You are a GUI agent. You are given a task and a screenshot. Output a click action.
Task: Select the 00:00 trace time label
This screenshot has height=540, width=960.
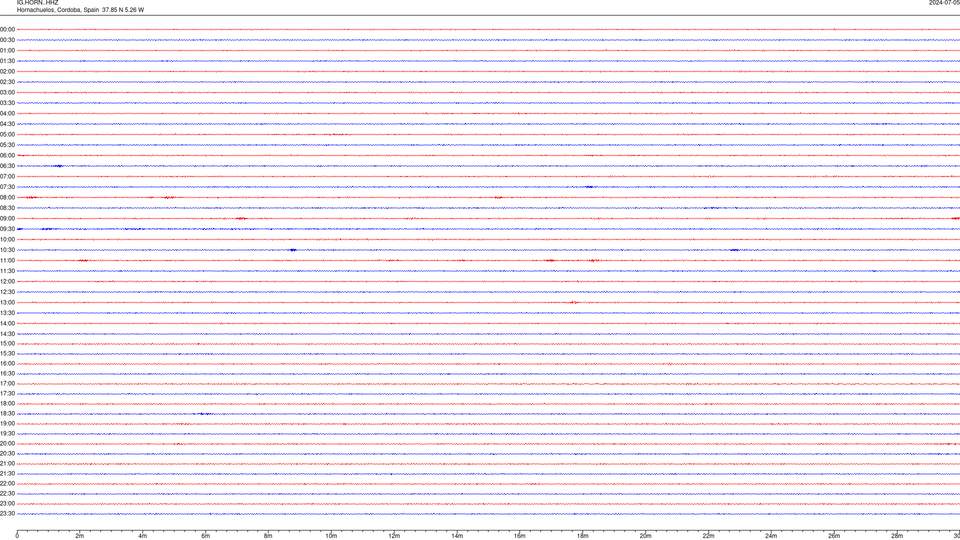(x=7, y=29)
